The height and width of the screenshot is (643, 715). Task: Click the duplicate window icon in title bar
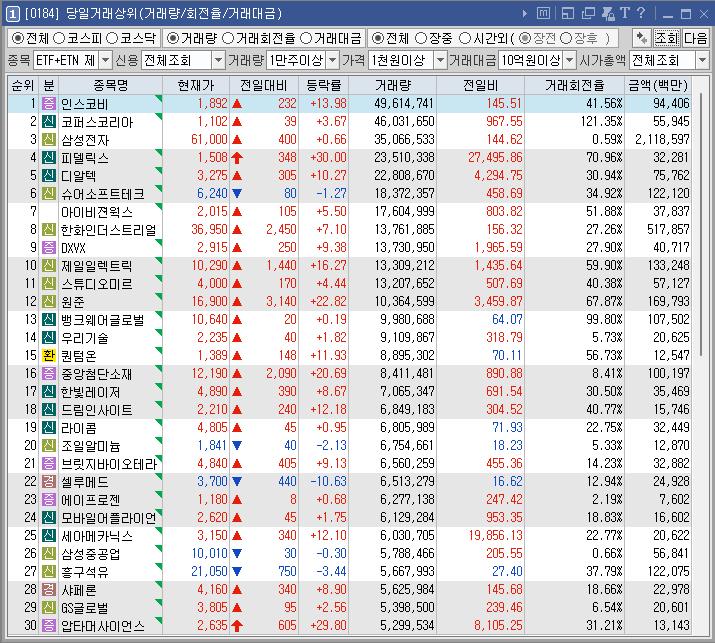[588, 14]
